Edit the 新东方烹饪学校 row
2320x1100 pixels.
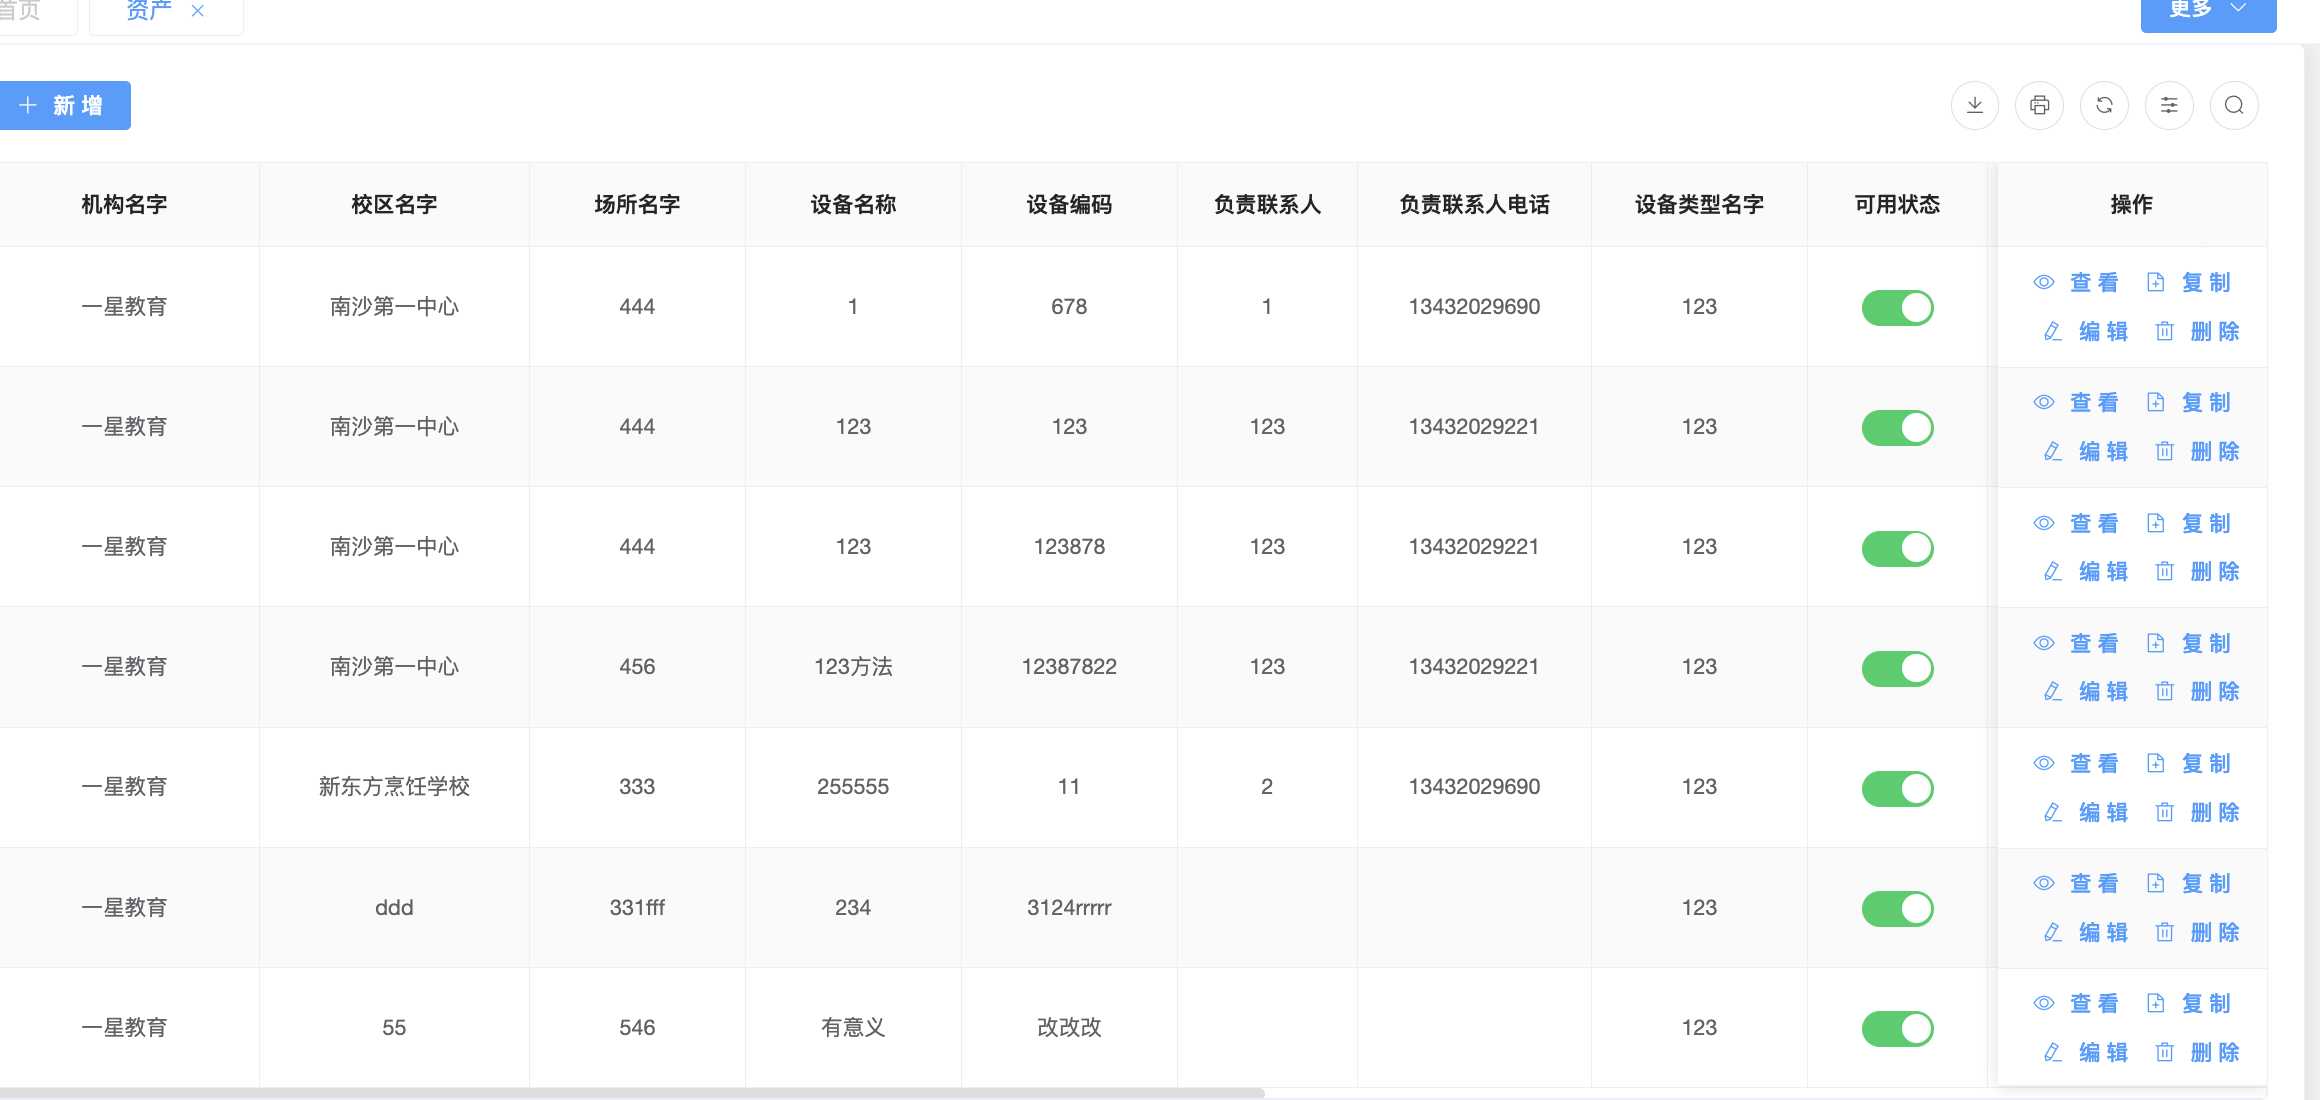point(2085,812)
